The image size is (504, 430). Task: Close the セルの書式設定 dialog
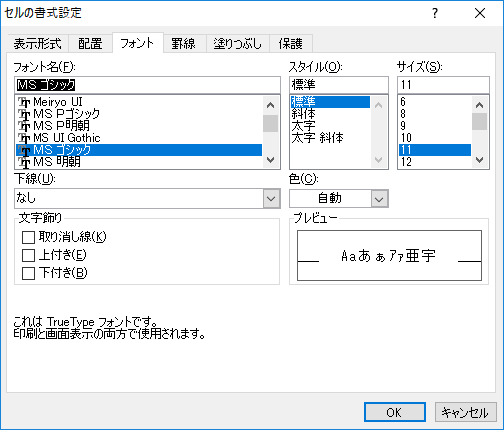coord(480,13)
